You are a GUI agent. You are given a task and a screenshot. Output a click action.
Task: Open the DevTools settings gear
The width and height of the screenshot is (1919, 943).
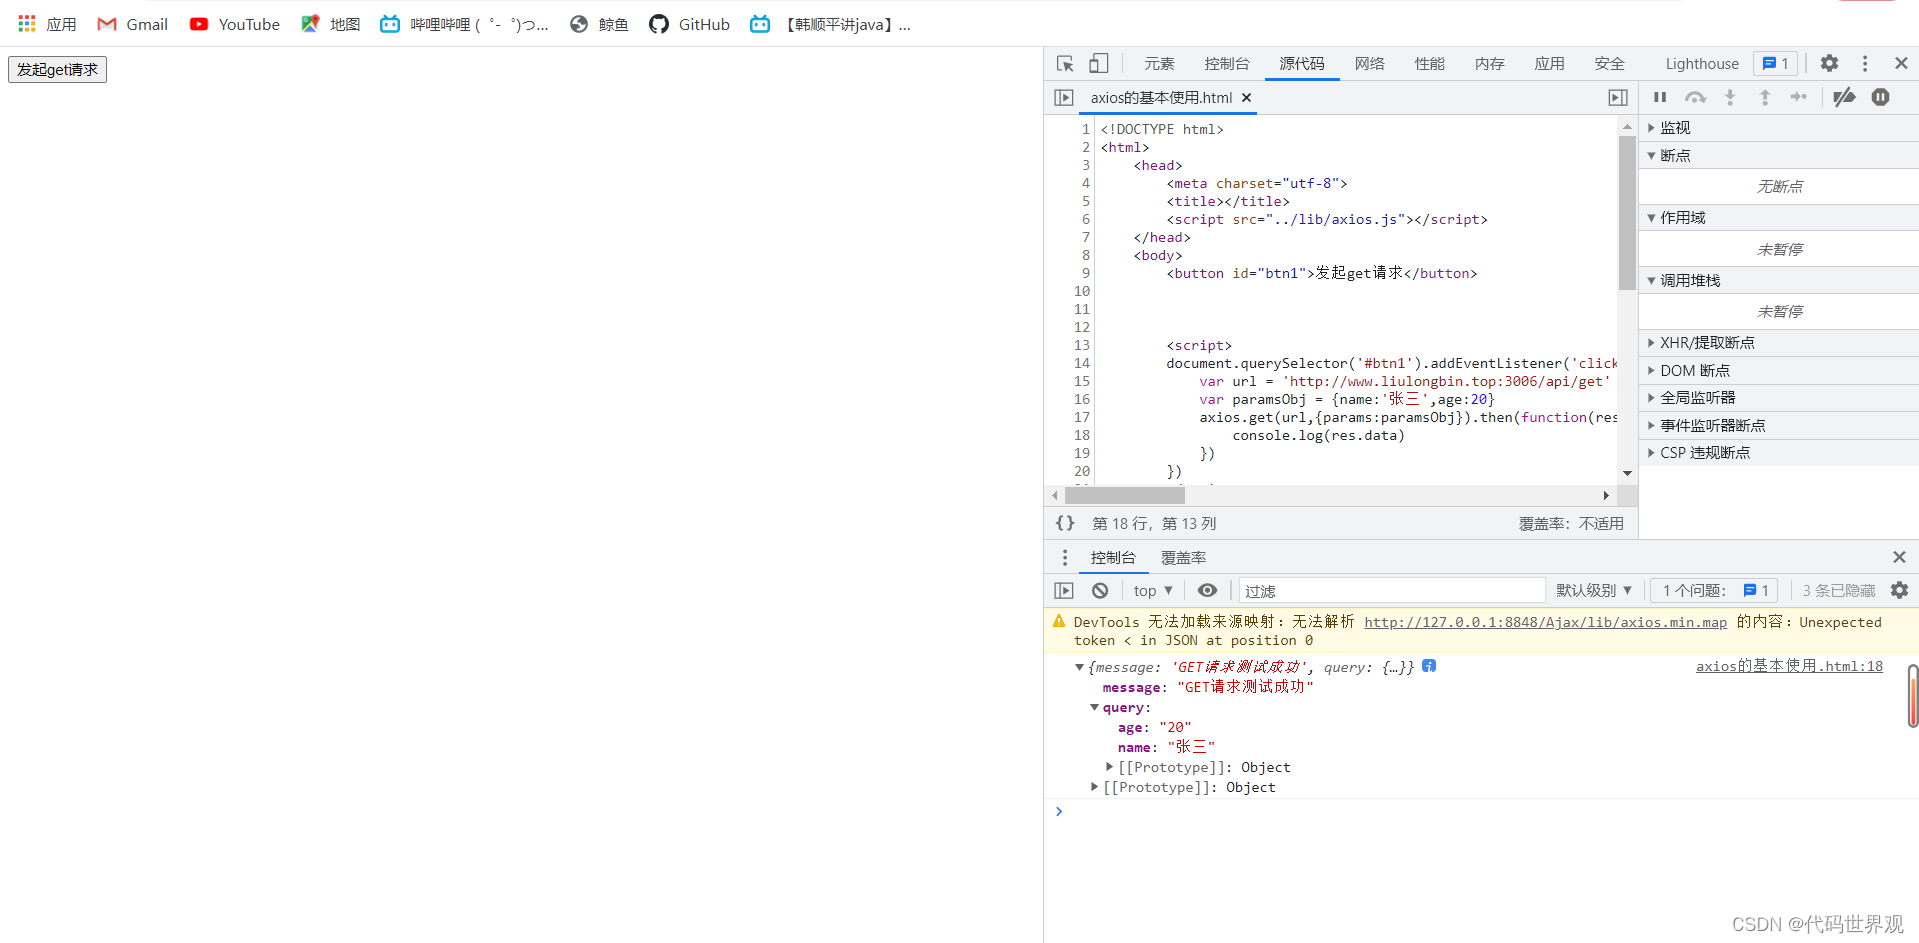pyautogui.click(x=1829, y=63)
